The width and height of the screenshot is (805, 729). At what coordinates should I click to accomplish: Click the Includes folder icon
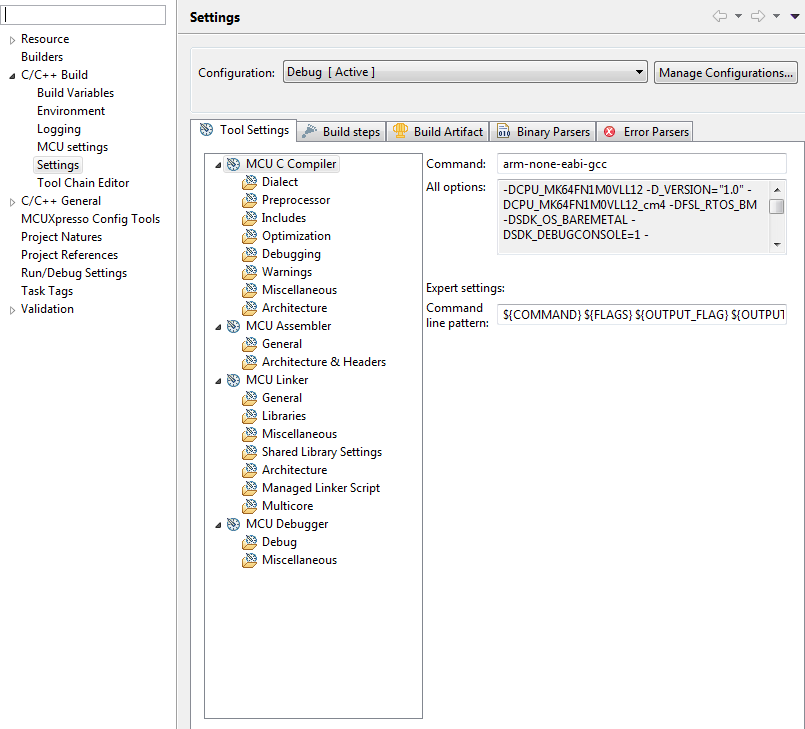coord(250,218)
